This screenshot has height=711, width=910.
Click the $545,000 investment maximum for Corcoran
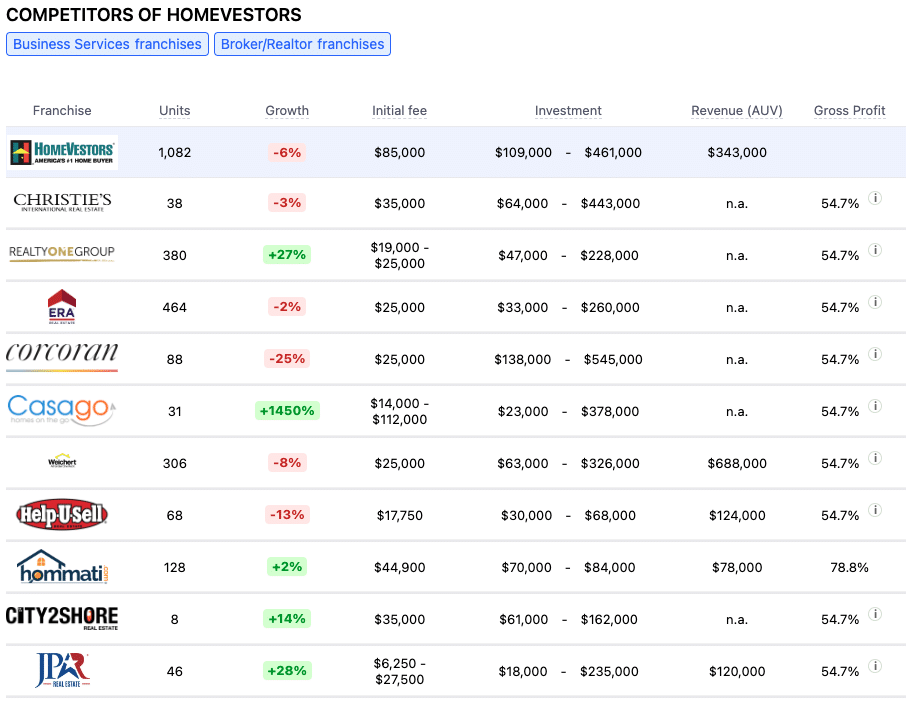[x=613, y=359]
